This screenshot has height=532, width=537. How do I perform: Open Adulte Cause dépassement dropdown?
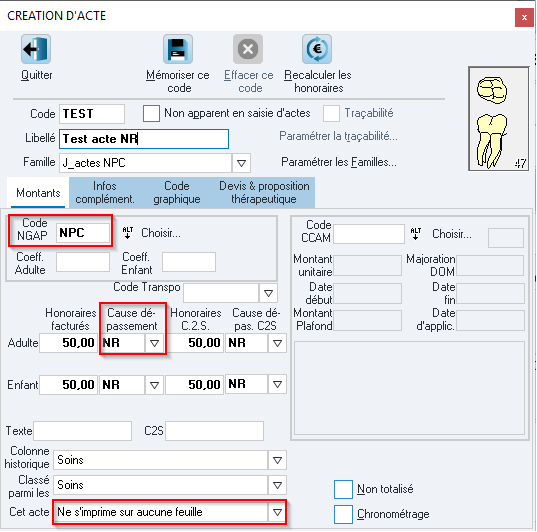pyautogui.click(x=154, y=343)
